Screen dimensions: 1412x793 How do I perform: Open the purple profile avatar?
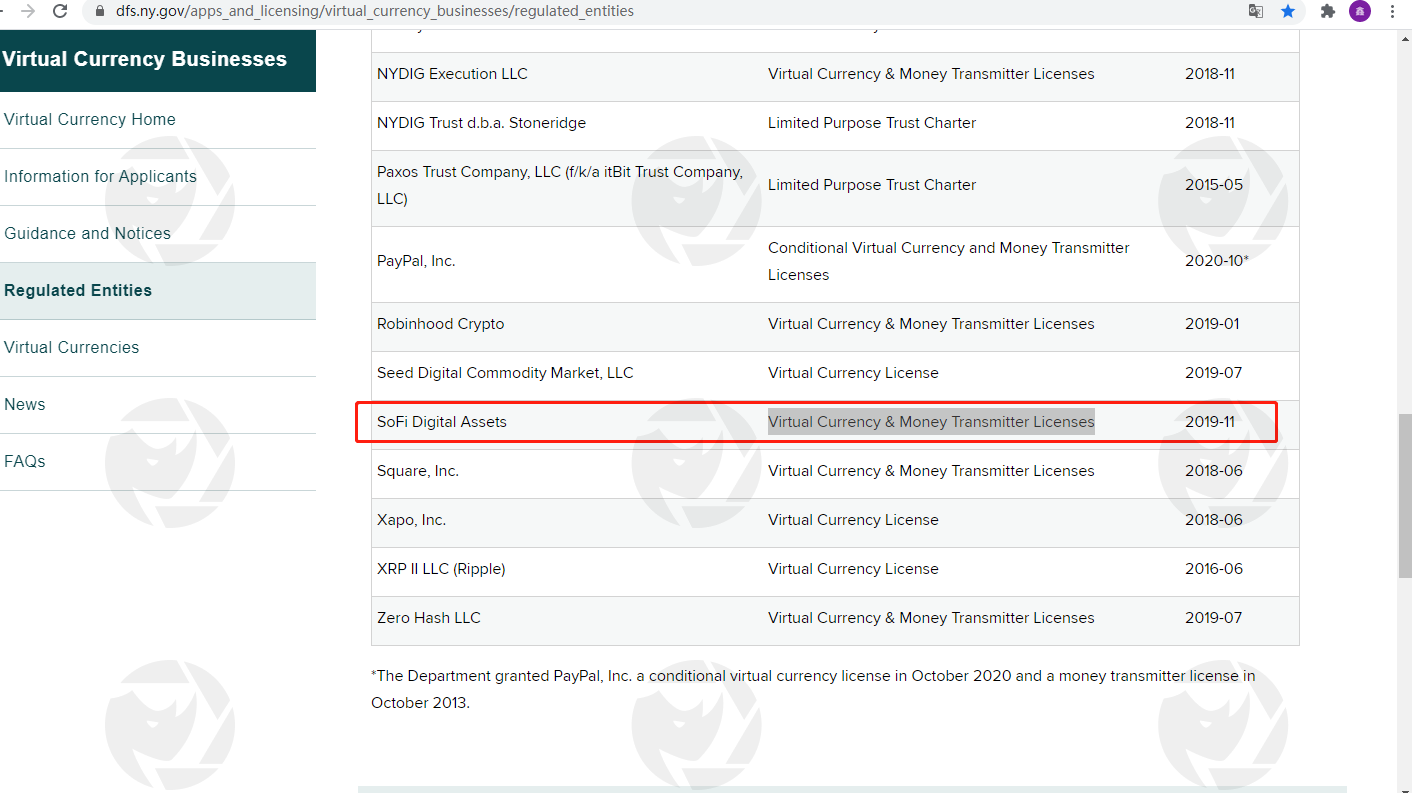point(1359,12)
